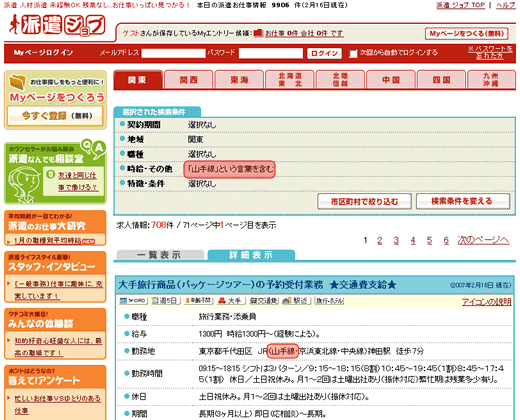Click the folder icon in Myページ banner
The height and width of the screenshot is (420, 520).
pyautogui.click(x=18, y=82)
